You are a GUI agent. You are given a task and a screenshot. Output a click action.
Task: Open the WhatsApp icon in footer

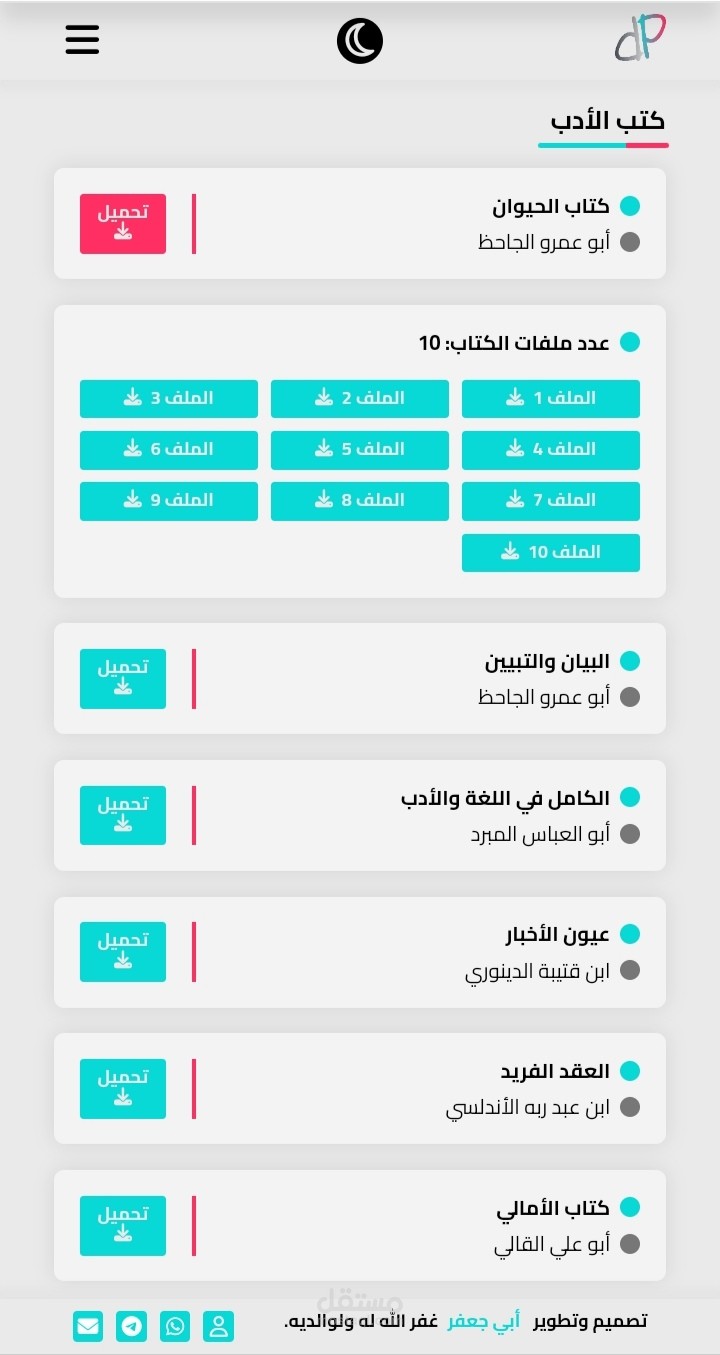click(x=175, y=1326)
